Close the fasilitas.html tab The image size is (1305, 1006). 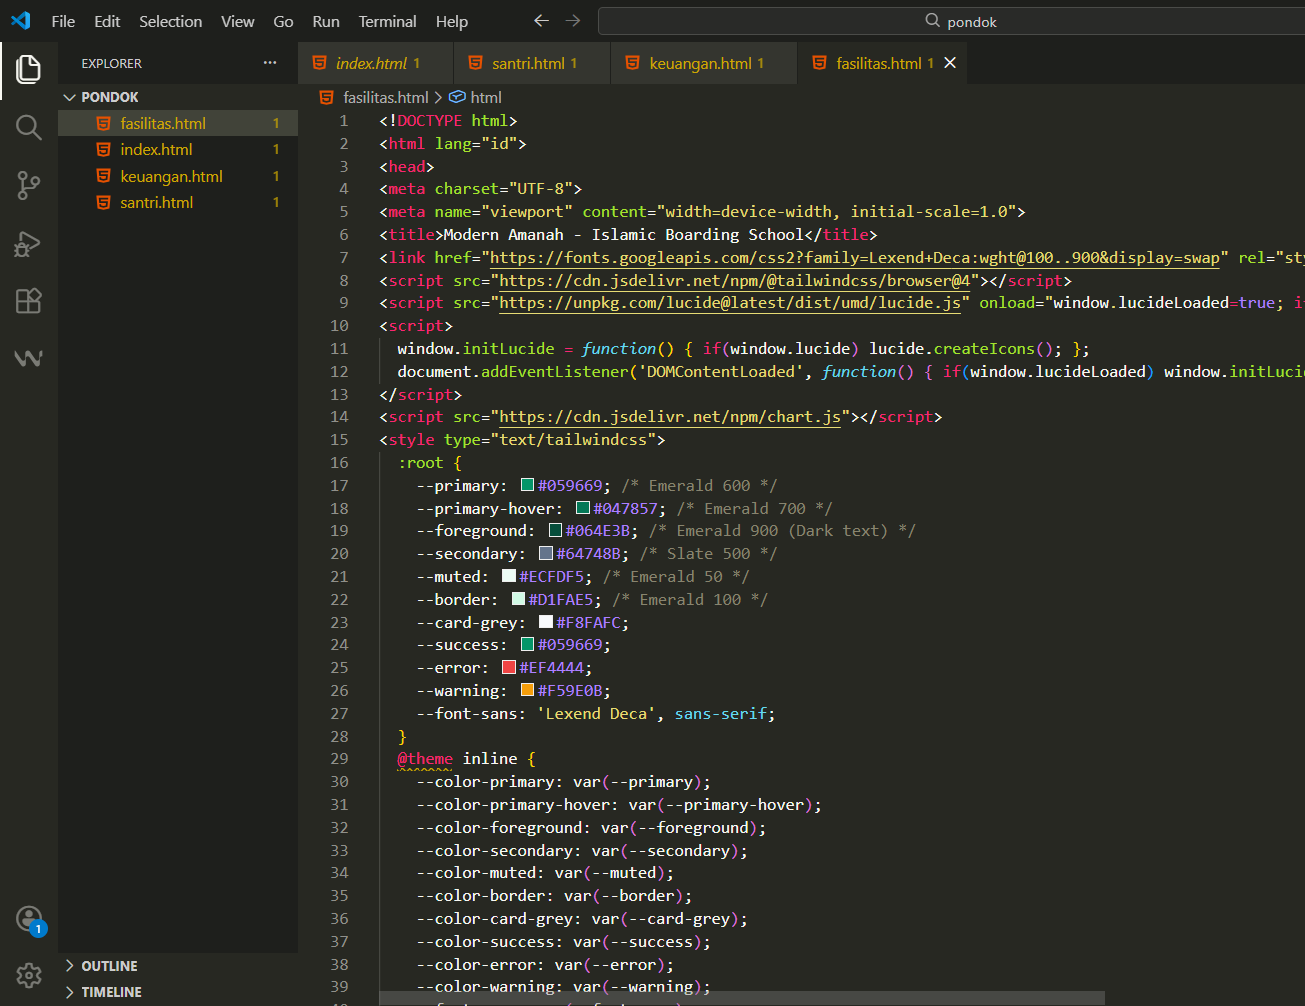point(950,63)
